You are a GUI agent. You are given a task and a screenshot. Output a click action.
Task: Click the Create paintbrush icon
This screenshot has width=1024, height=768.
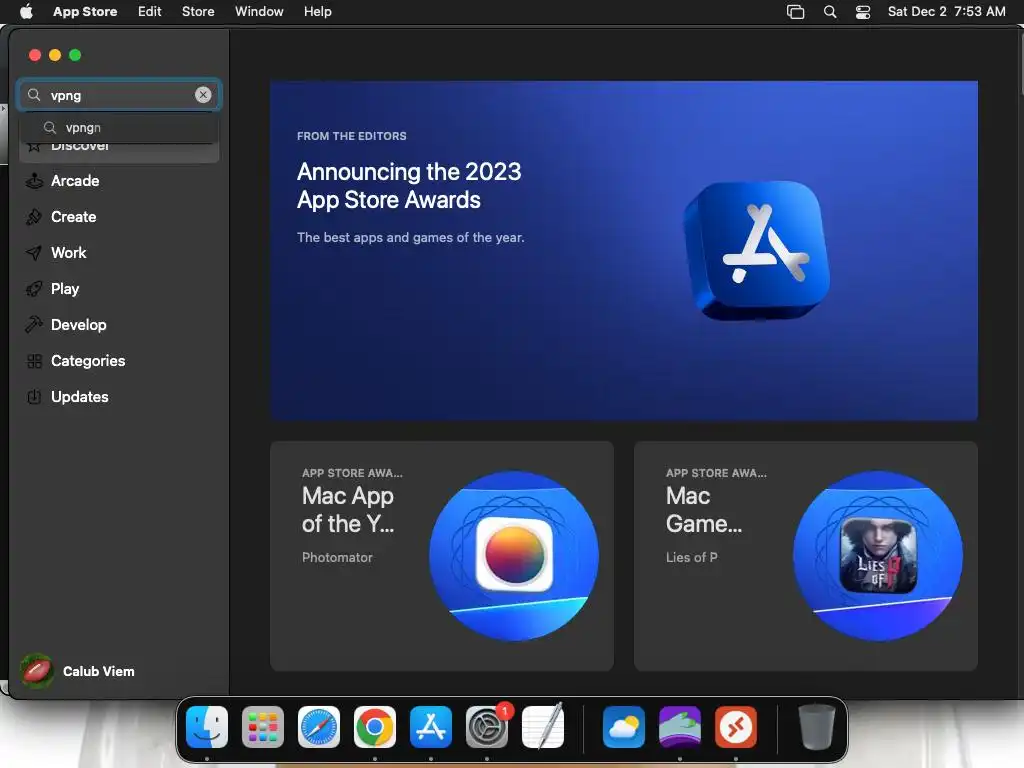click(x=34, y=217)
